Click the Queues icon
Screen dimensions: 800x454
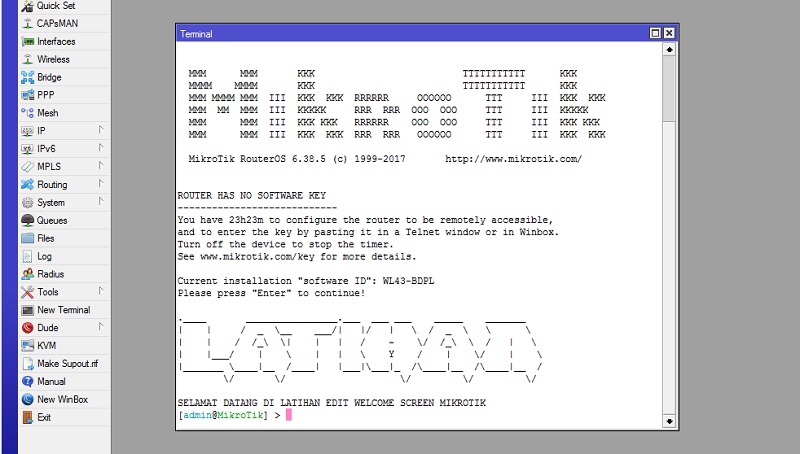coord(28,220)
